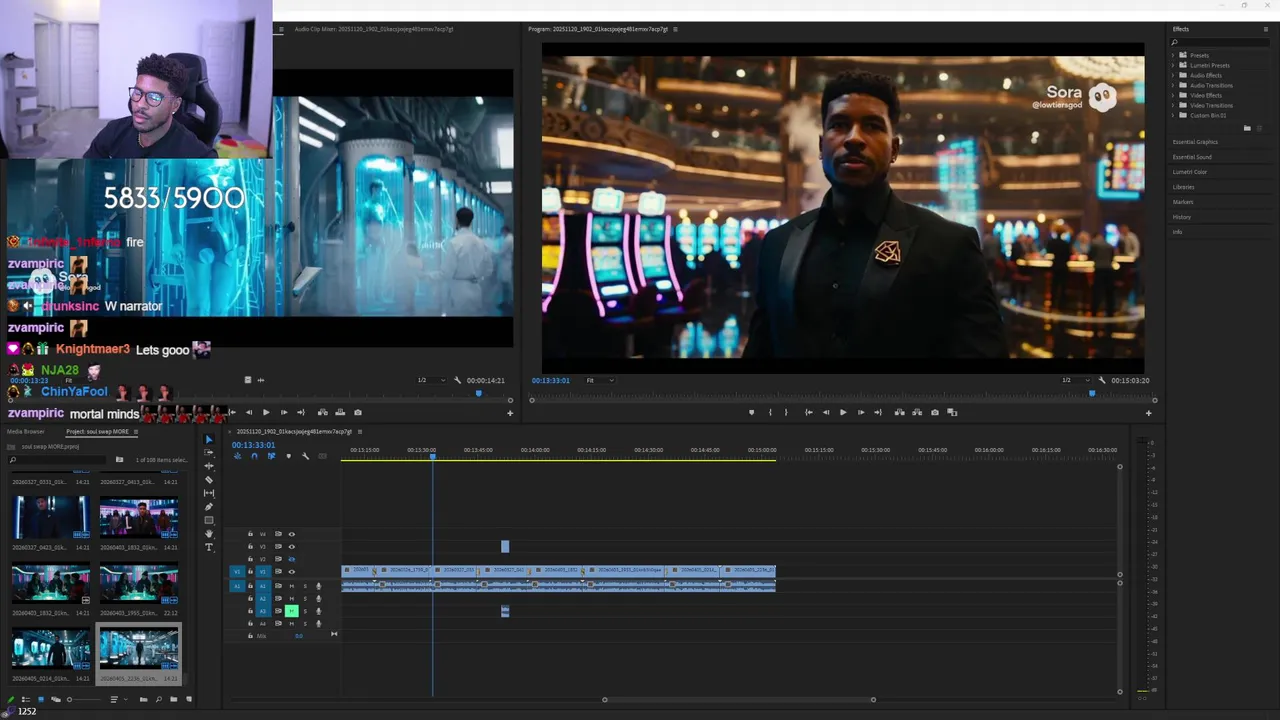Image resolution: width=1280 pixels, height=720 pixels.
Task: Step back one frame in Program monitor
Action: pos(826,412)
